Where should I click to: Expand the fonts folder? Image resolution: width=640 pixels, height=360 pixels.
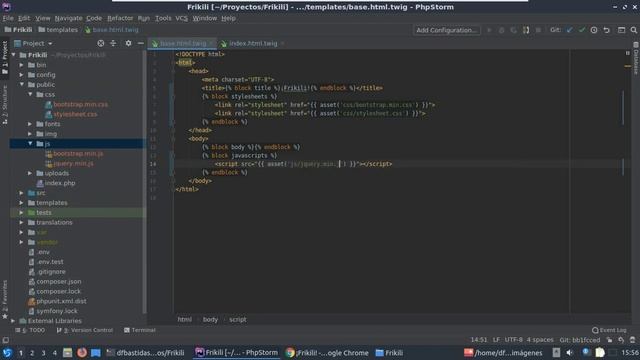[x=30, y=124]
